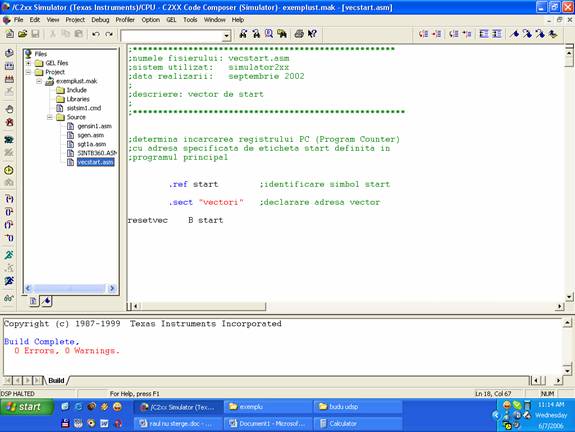
Task: Click the Compile File icon atop left toolbar
Action: [x=9, y=53]
